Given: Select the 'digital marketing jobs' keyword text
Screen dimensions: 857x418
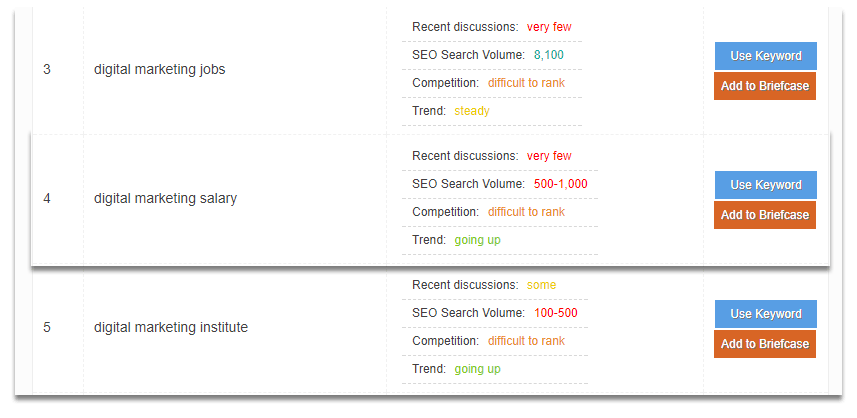Looking at the screenshot, I should [160, 69].
